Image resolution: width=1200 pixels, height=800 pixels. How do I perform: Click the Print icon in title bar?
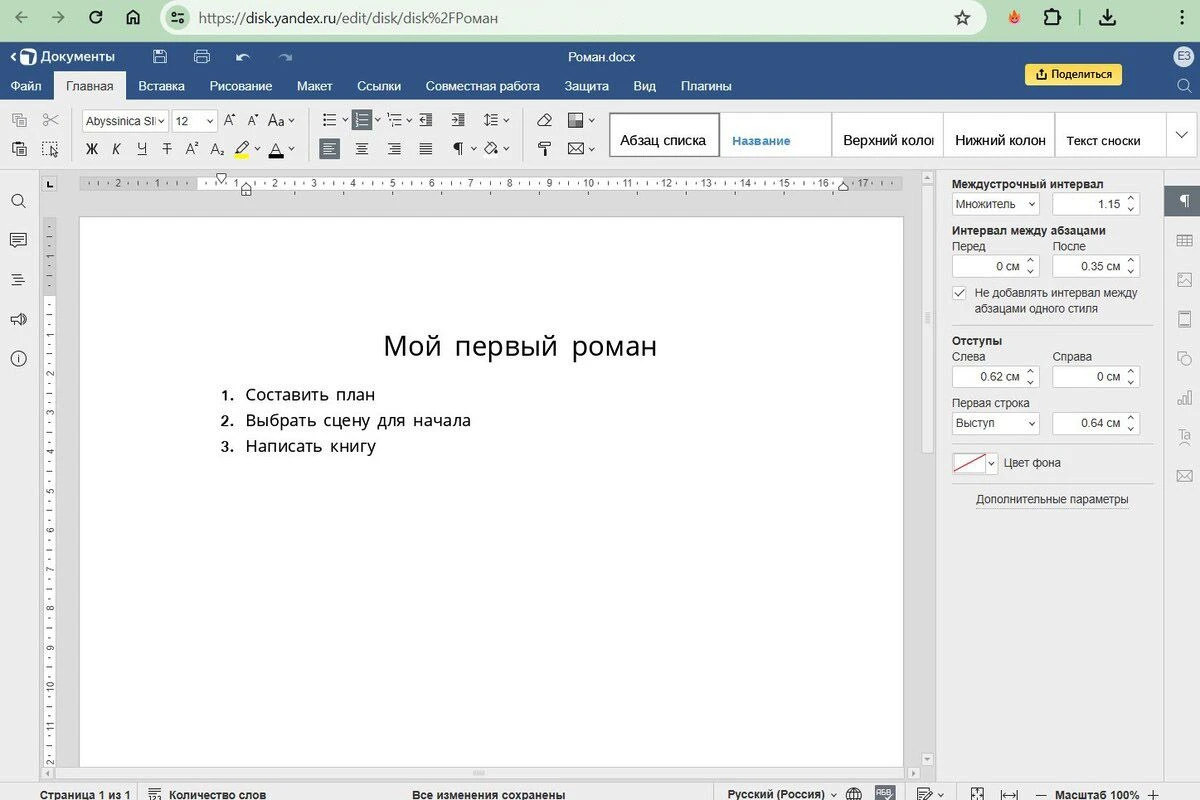202,57
